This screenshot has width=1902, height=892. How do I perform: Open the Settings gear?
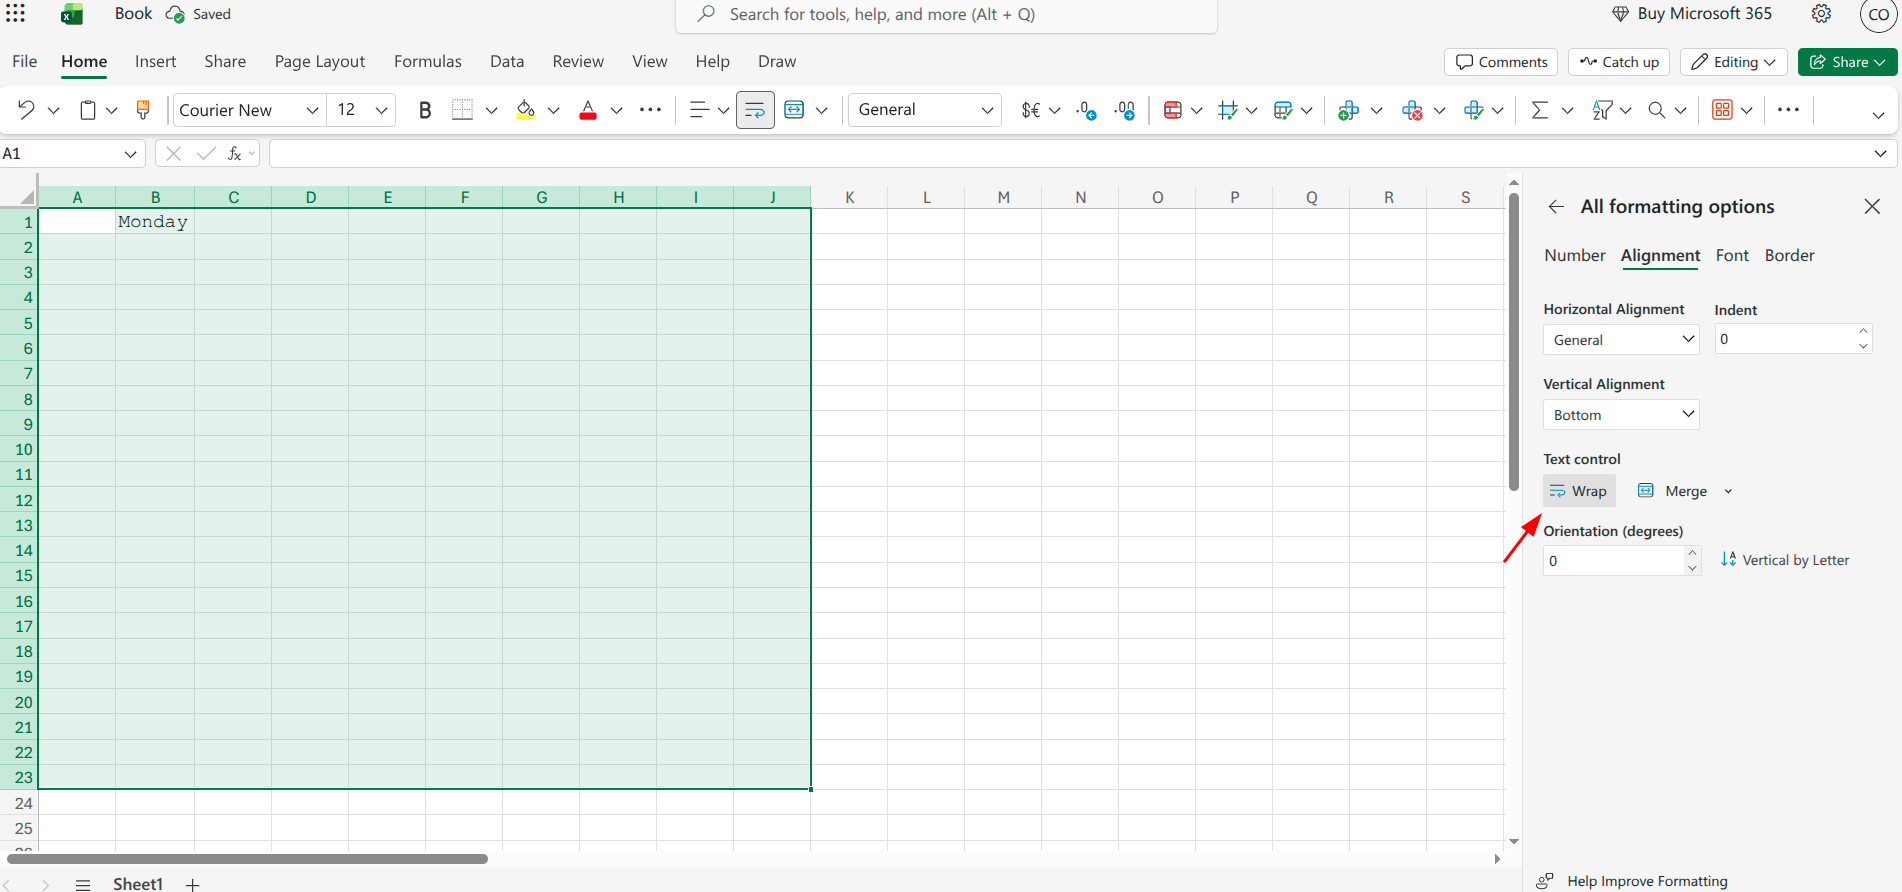point(1821,14)
